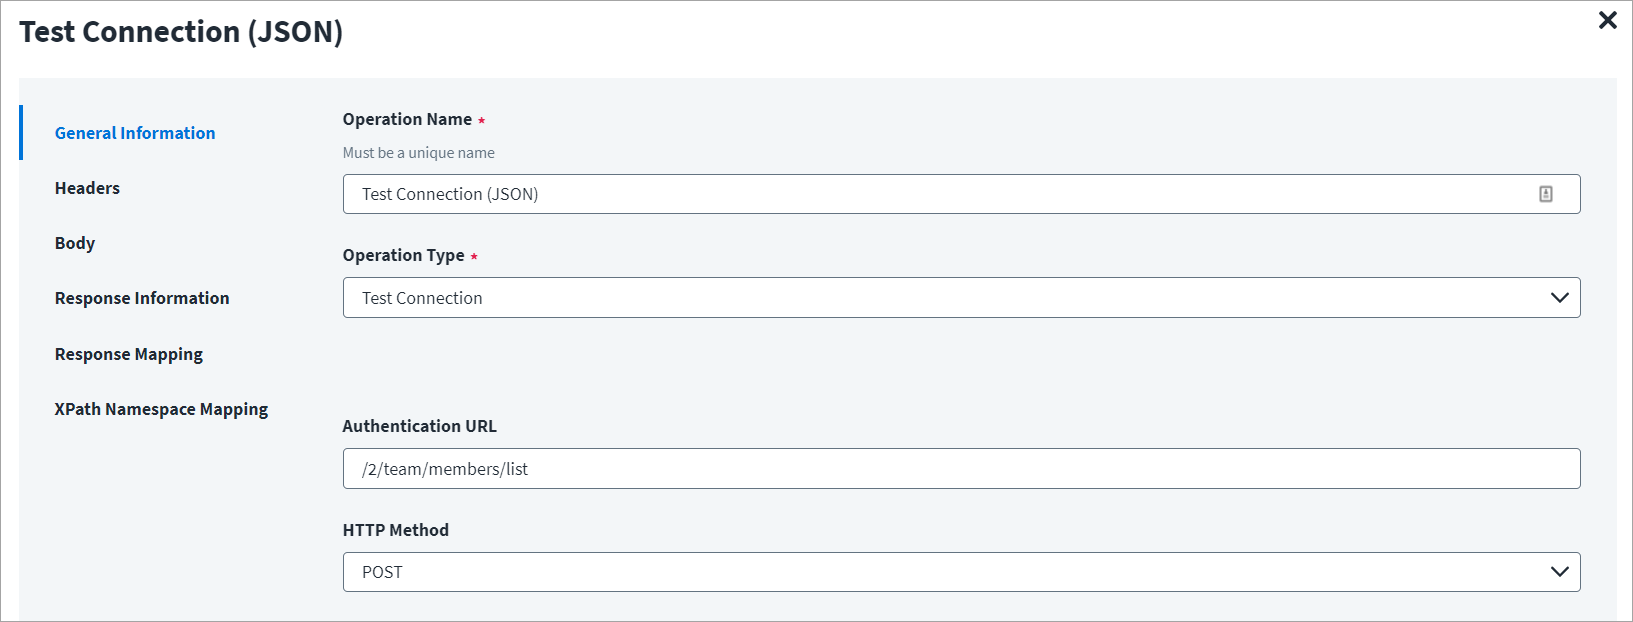
Task: Focus the Operation Name text field
Action: coord(961,194)
